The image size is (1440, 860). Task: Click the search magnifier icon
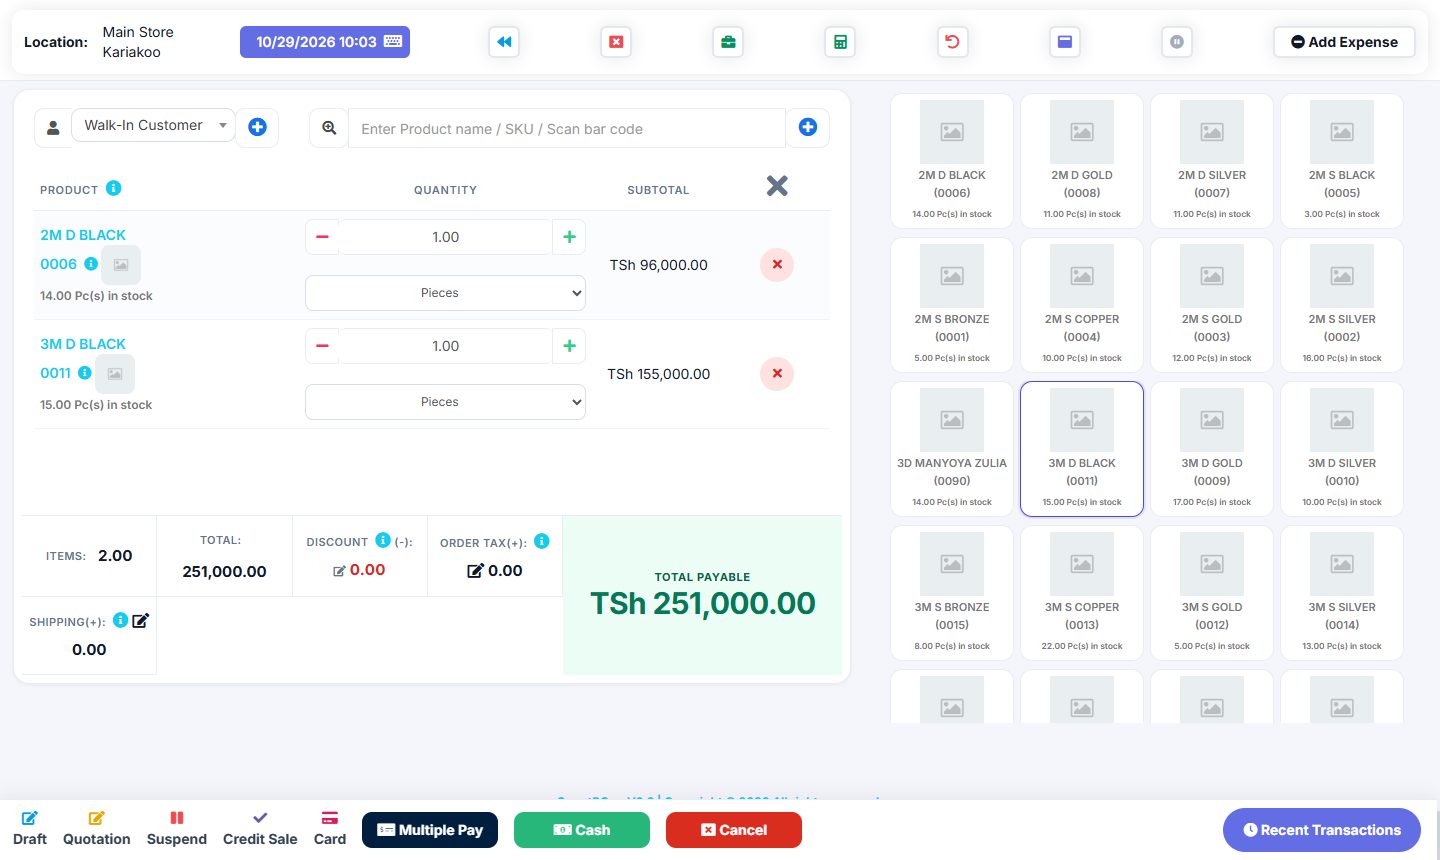(329, 128)
